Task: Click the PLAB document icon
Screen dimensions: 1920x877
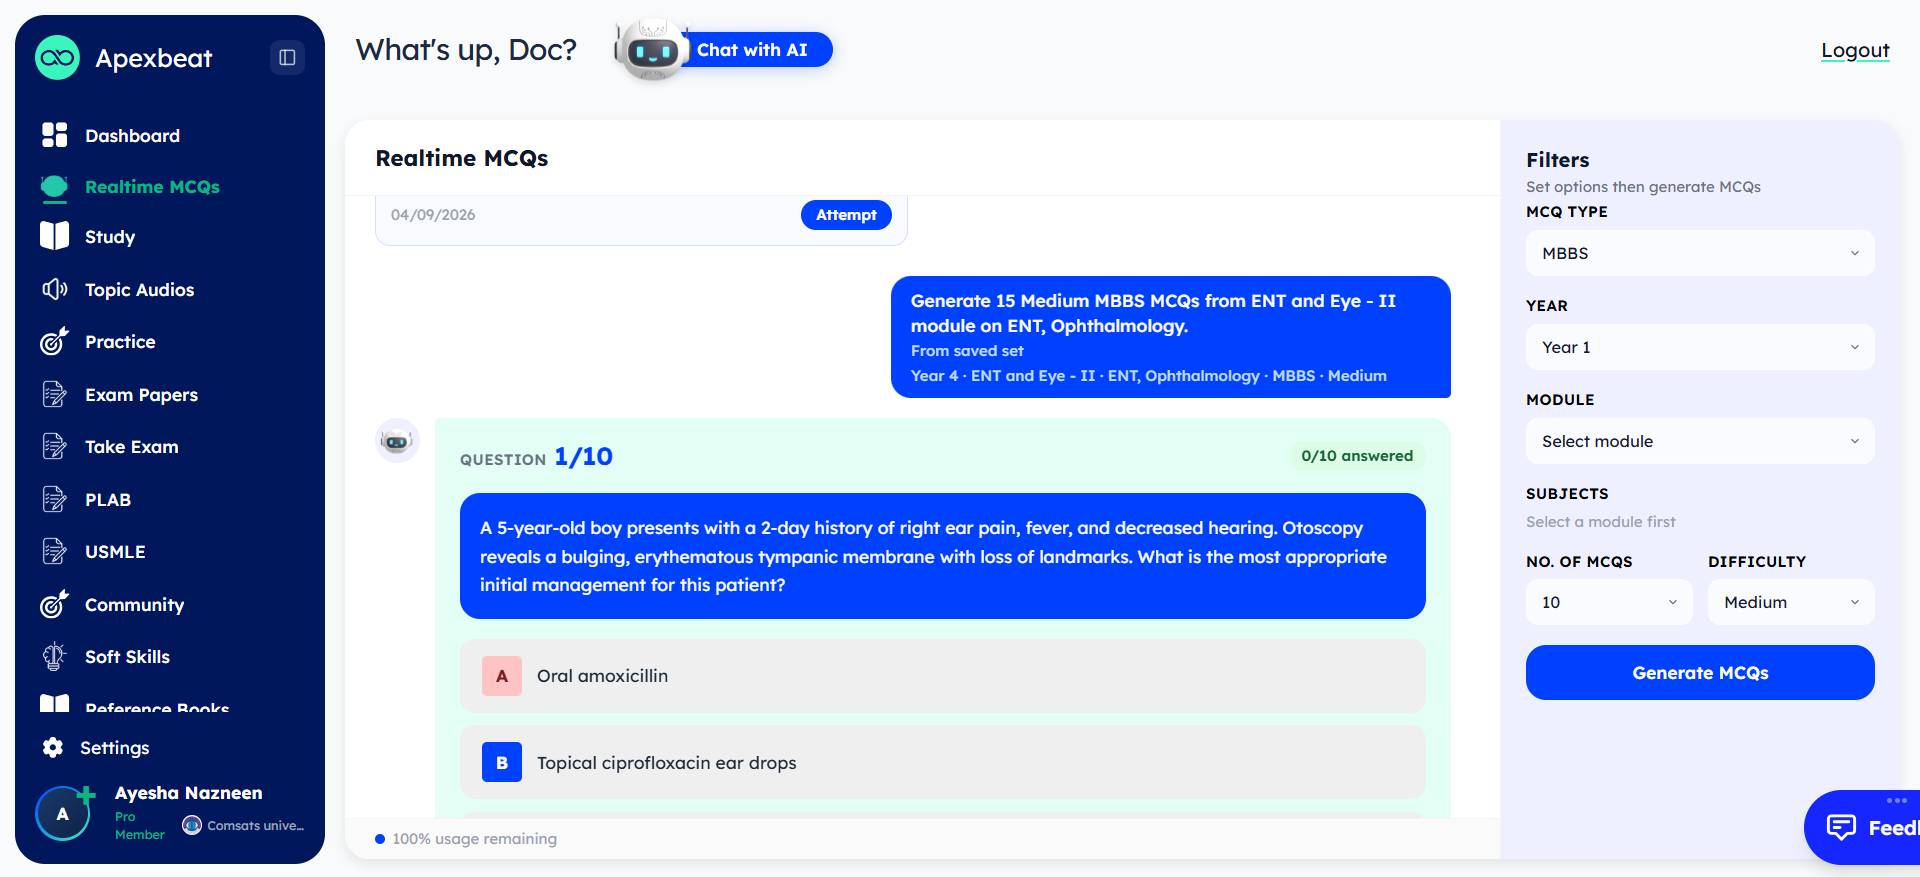Action: (x=55, y=499)
